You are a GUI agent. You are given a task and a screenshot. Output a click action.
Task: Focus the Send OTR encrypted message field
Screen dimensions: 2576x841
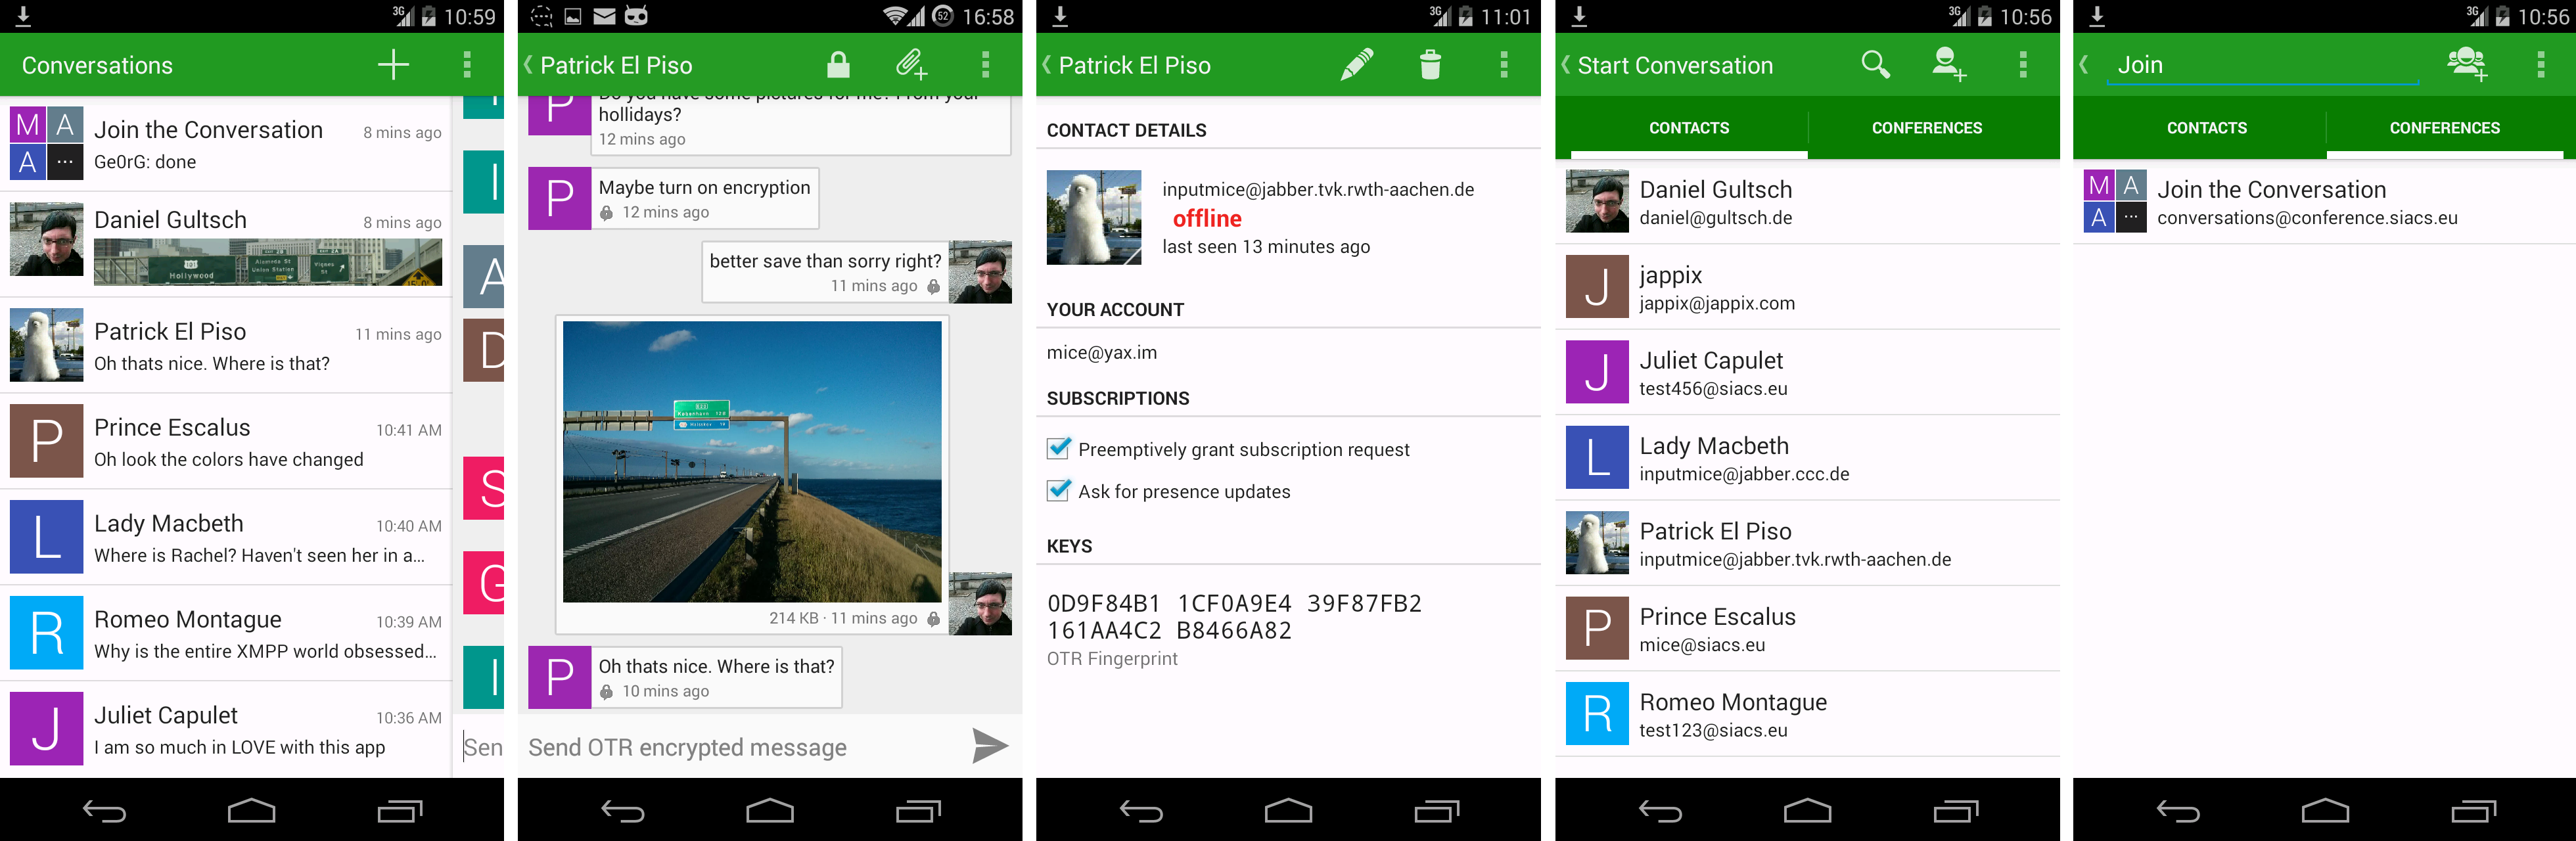740,747
